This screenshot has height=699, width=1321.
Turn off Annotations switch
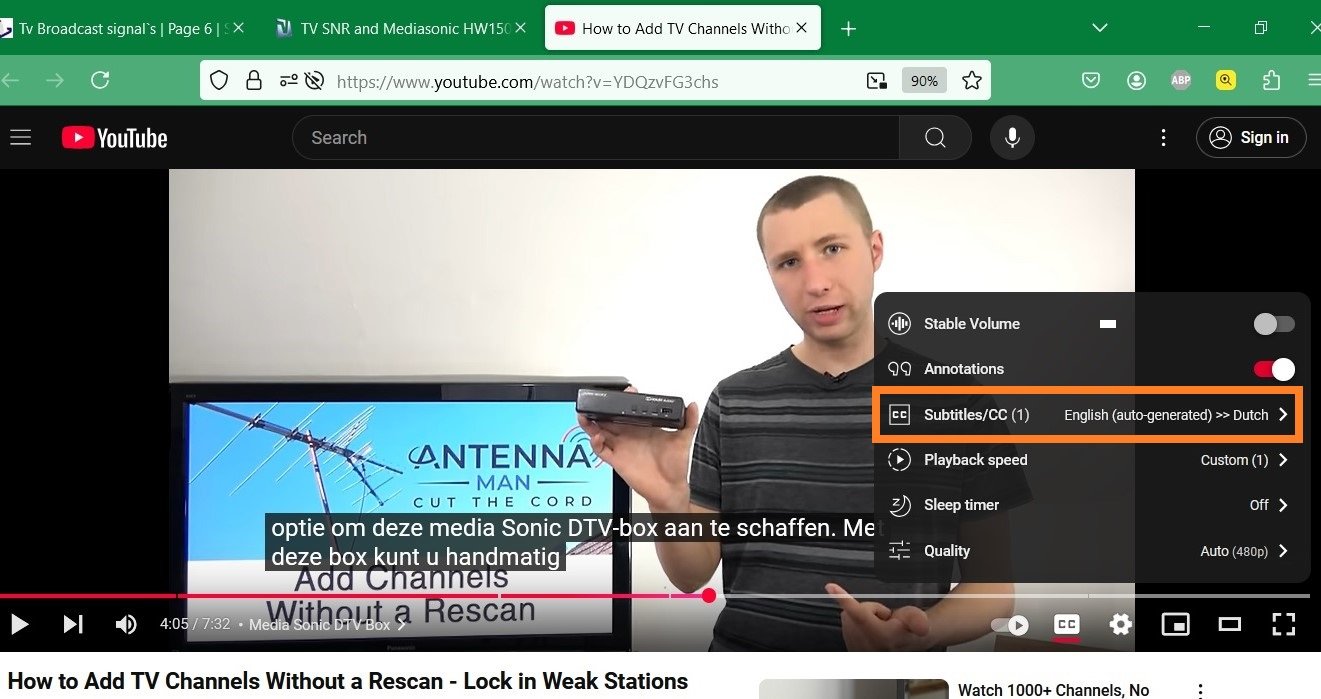(1274, 369)
